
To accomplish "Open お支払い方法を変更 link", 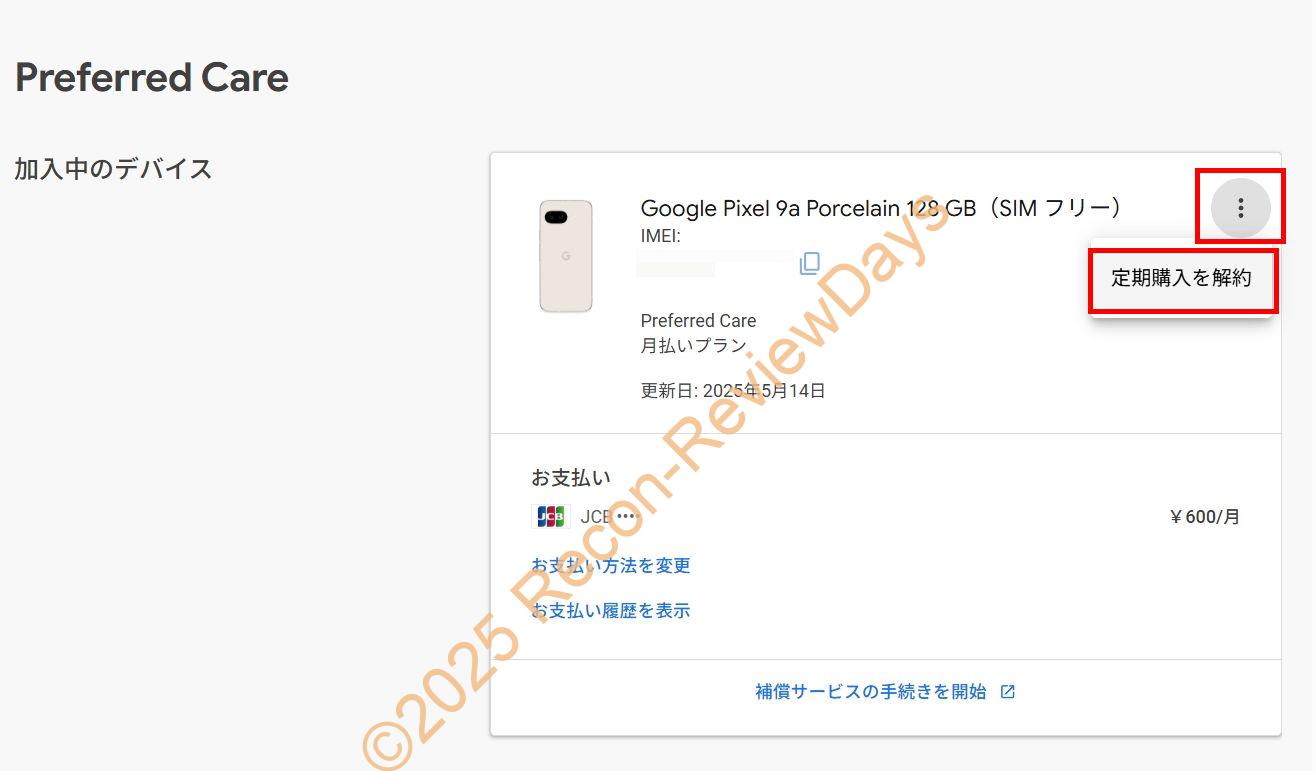I will (611, 566).
